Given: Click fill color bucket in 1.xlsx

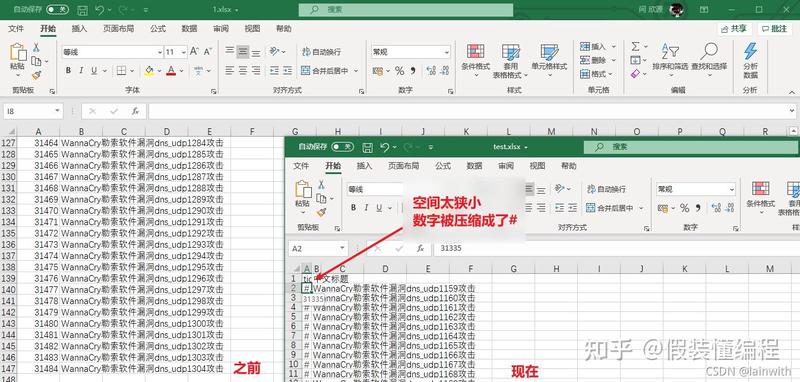Looking at the screenshot, I should point(149,71).
